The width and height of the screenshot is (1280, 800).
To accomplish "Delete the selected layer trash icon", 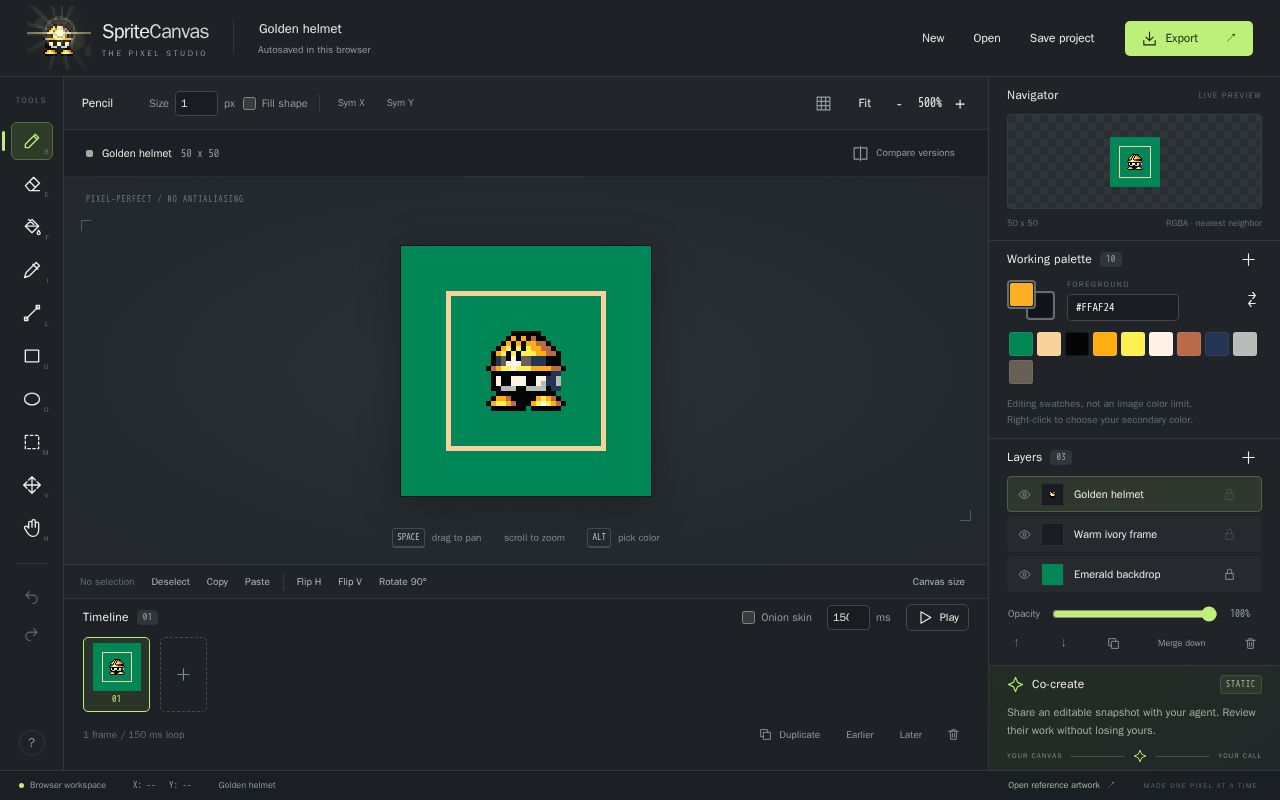I will (1250, 643).
